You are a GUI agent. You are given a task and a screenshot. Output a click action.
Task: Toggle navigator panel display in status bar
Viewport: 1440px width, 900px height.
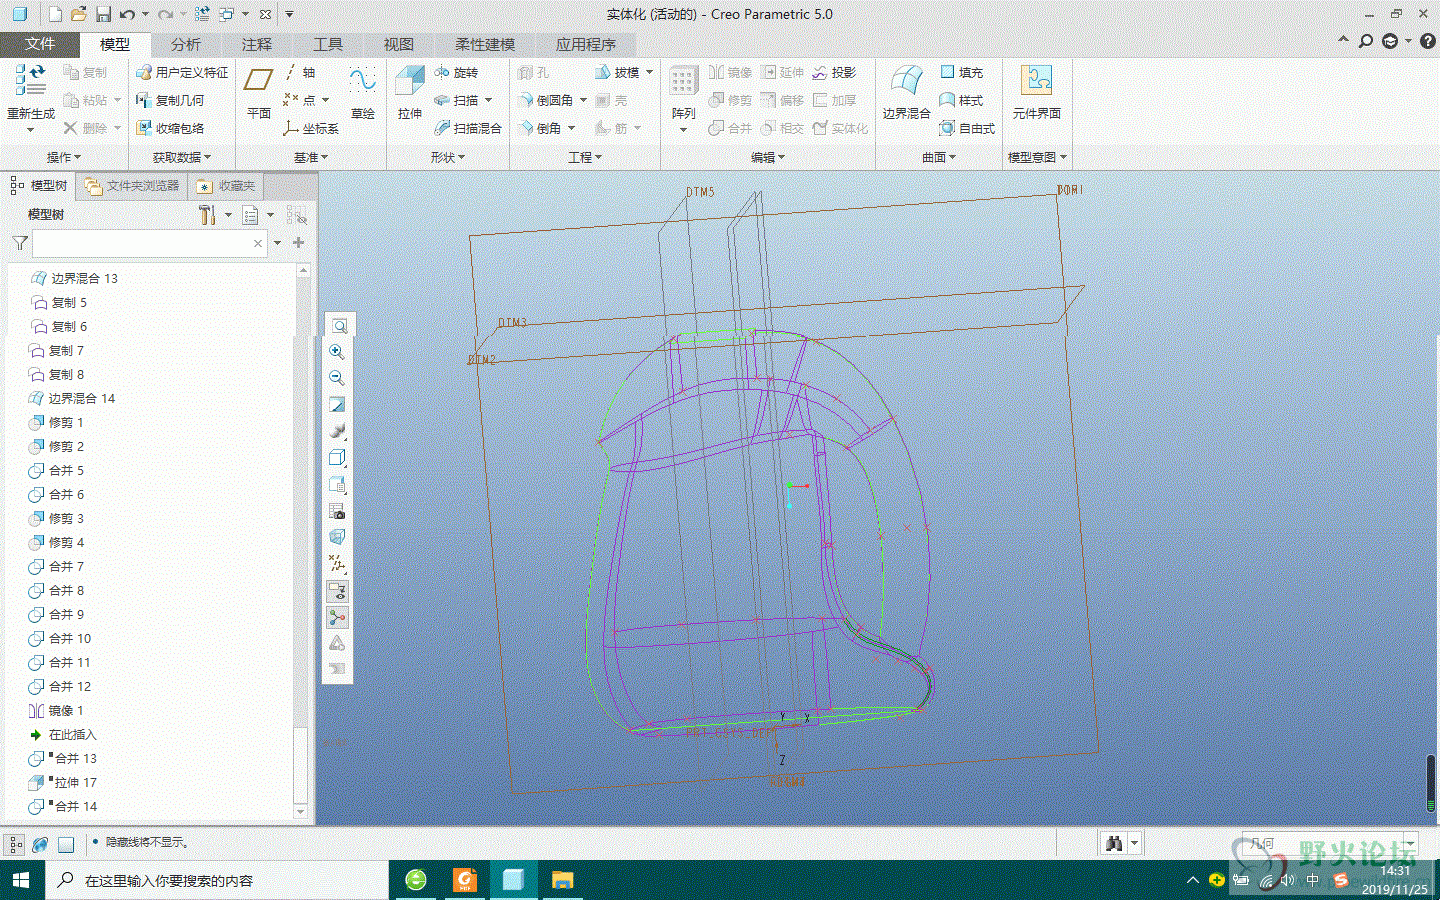pos(15,844)
